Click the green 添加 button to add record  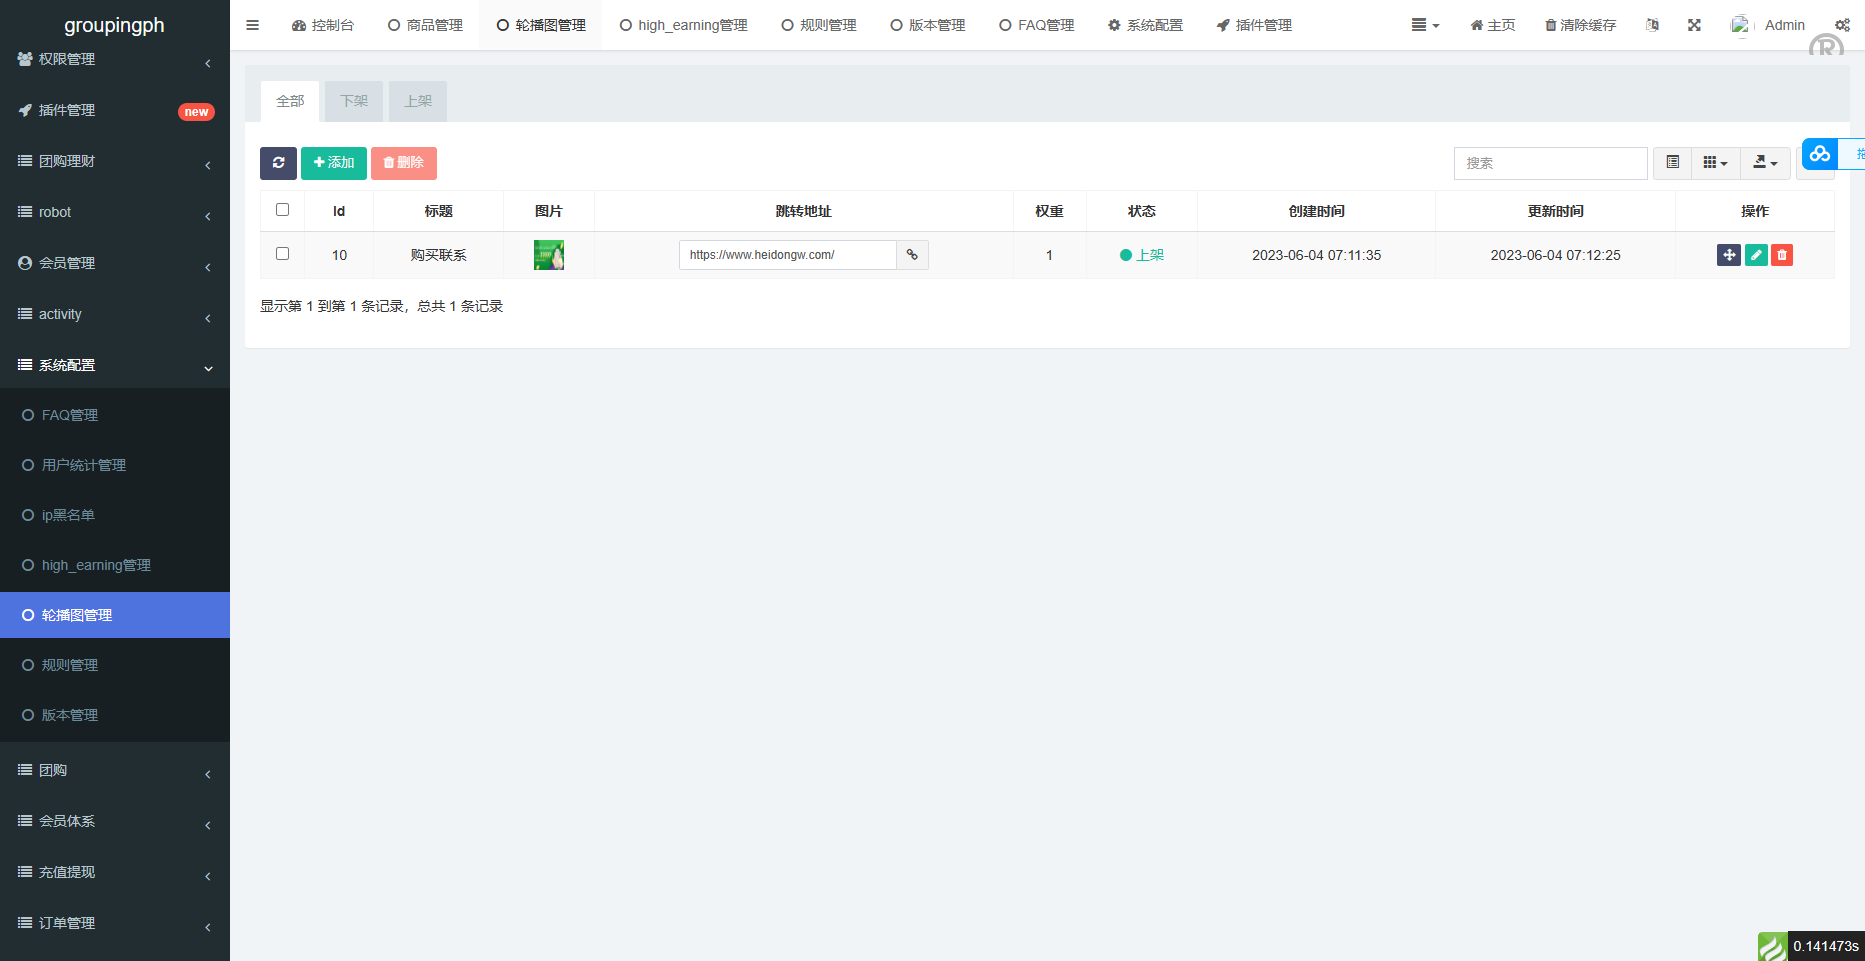[x=334, y=162]
